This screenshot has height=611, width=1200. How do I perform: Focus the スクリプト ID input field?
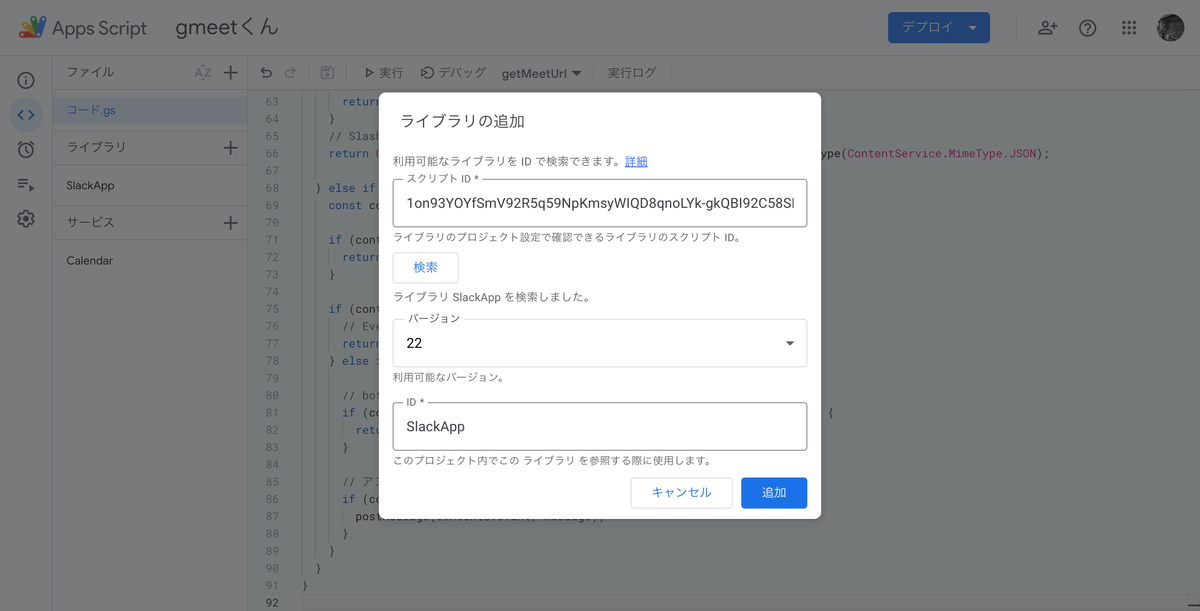tap(600, 203)
